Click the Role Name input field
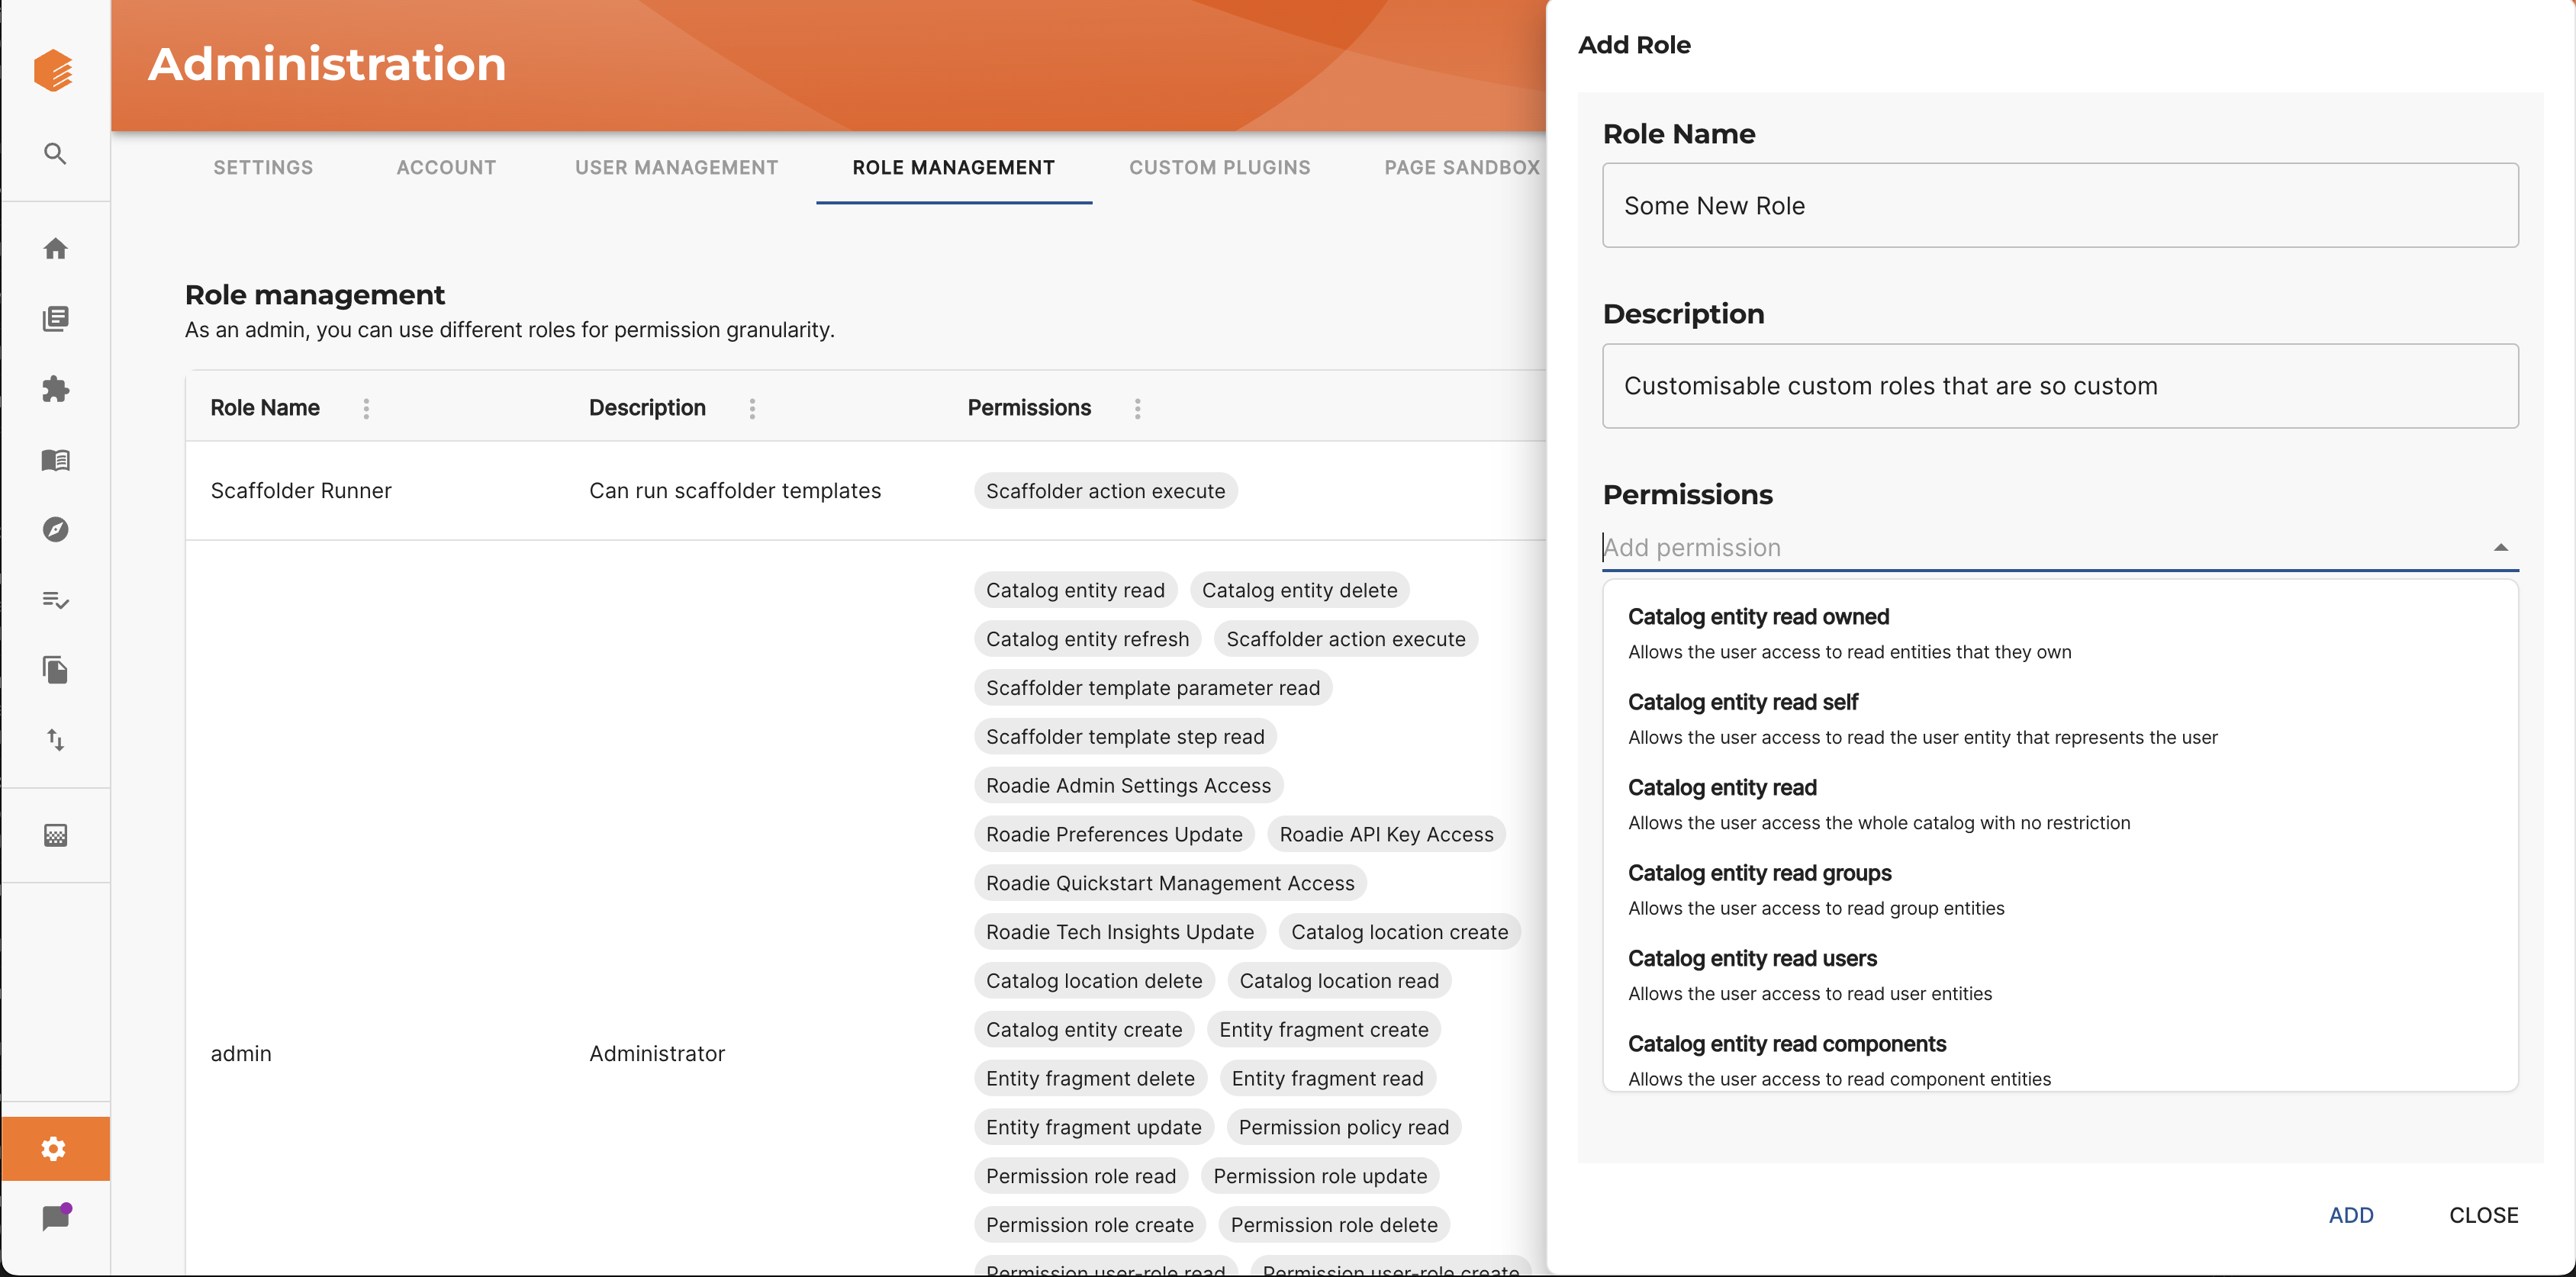Viewport: 2576px width, 1277px height. 2060,204
